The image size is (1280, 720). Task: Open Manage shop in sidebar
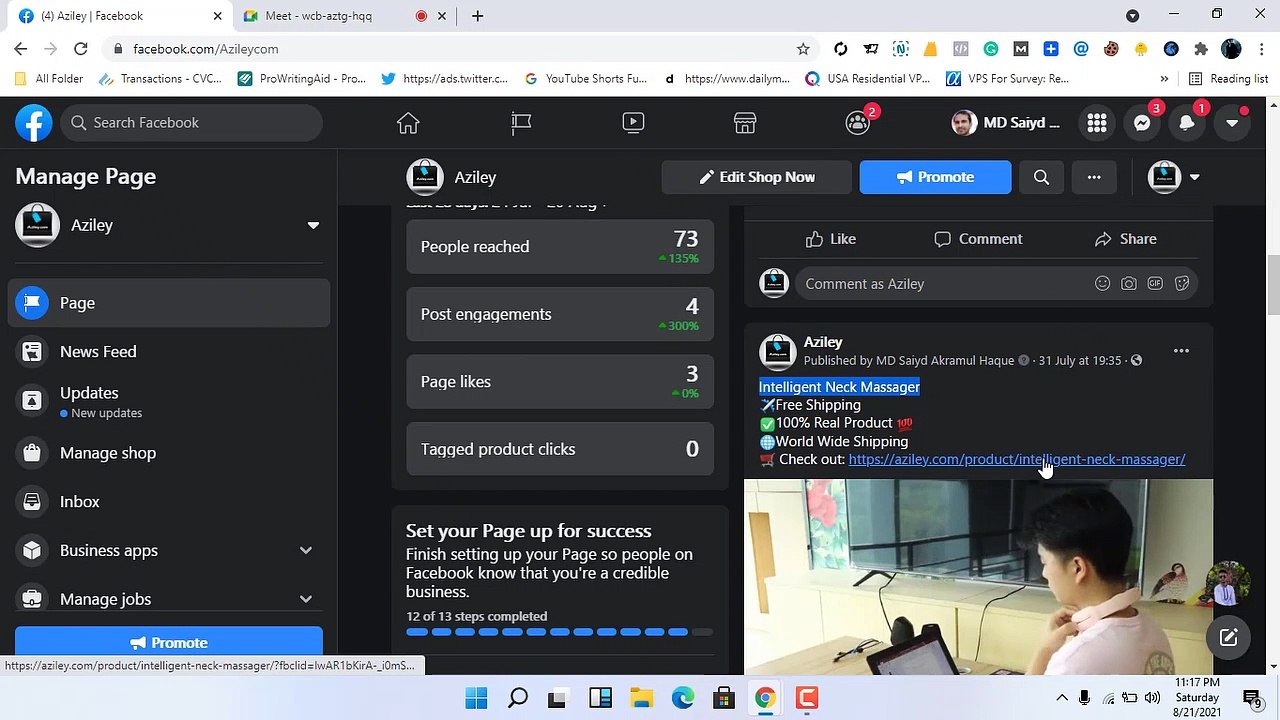(x=169, y=453)
